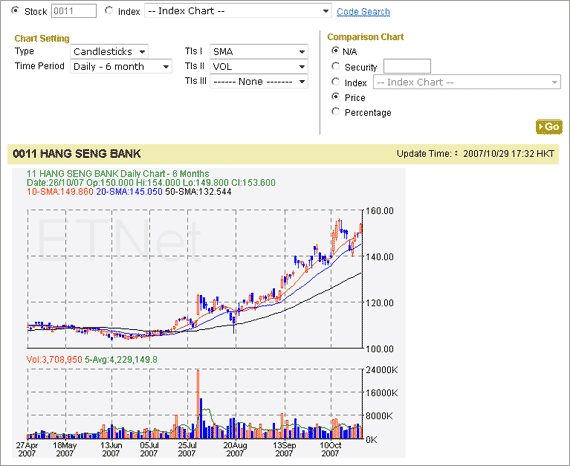Select the Stock radio button
This screenshot has height=466, width=570.
pyautogui.click(x=15, y=11)
